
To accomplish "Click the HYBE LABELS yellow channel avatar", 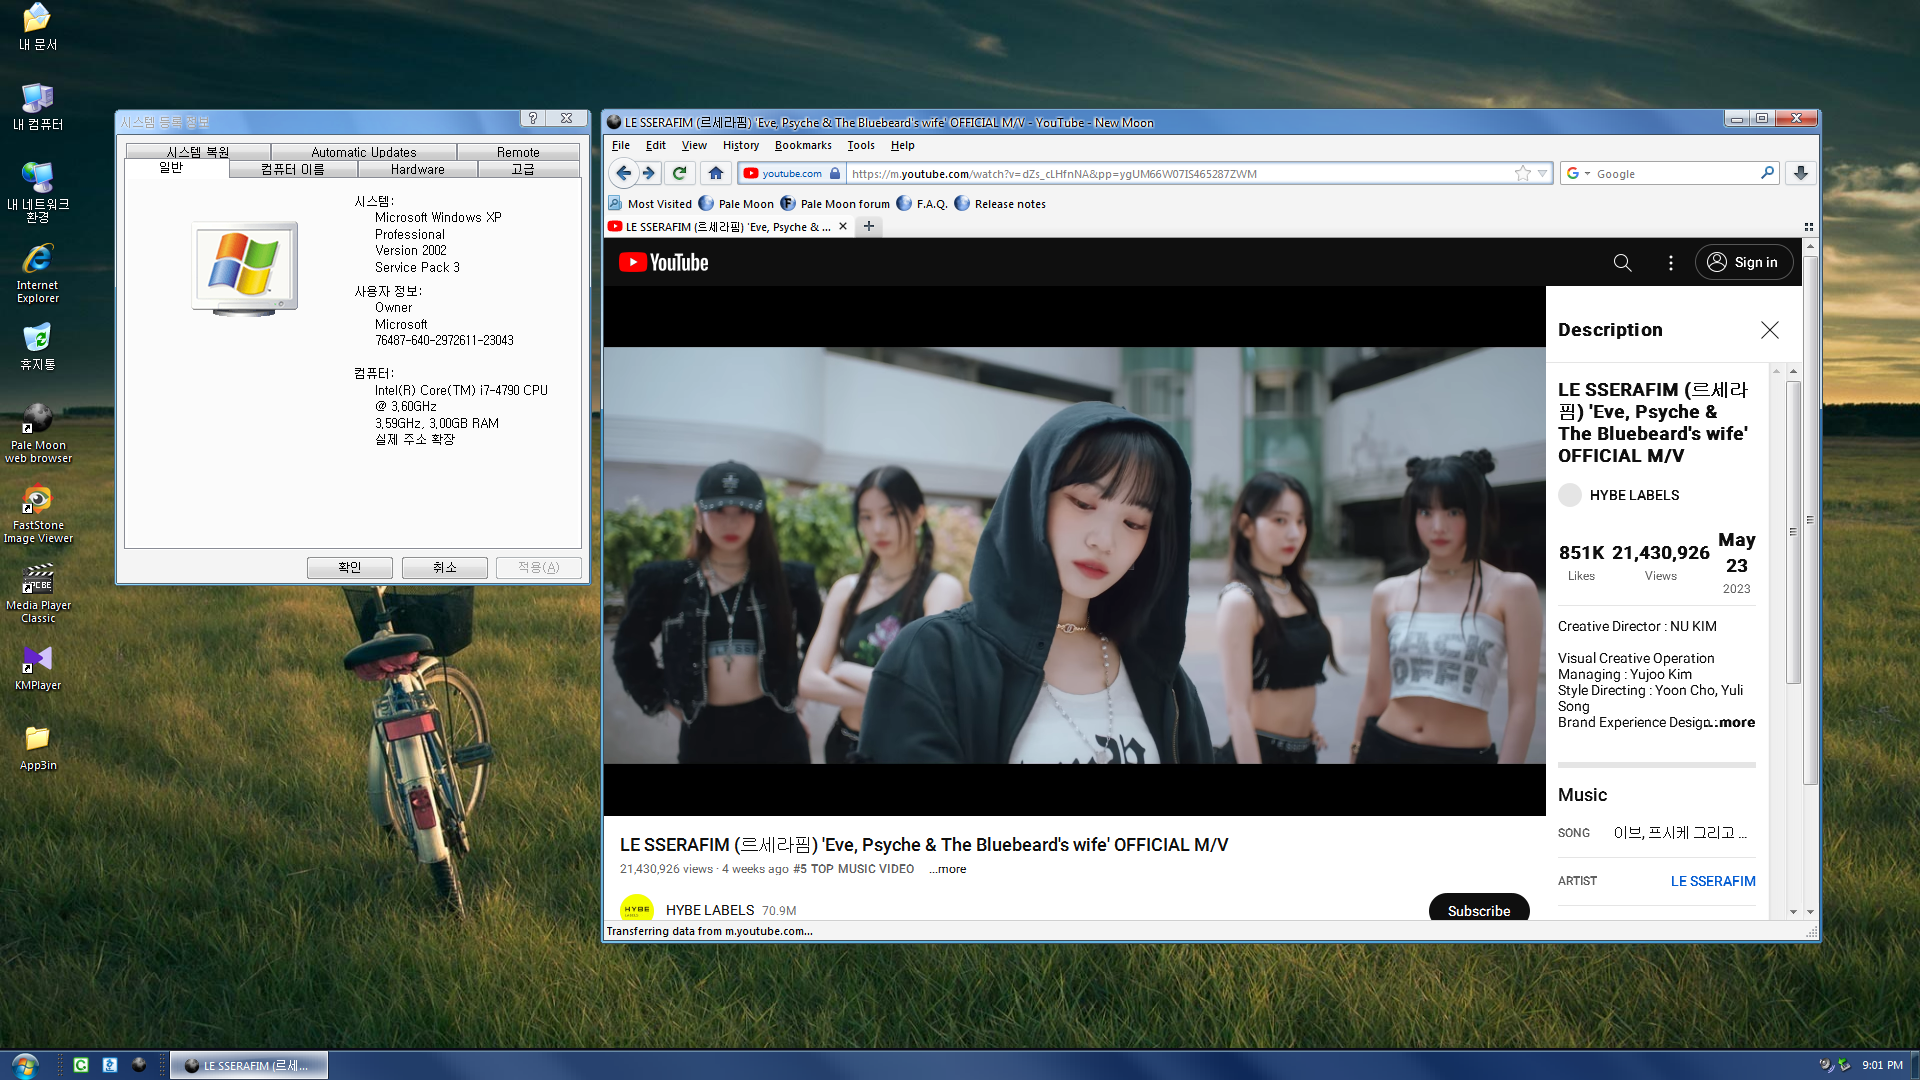I will (x=637, y=908).
